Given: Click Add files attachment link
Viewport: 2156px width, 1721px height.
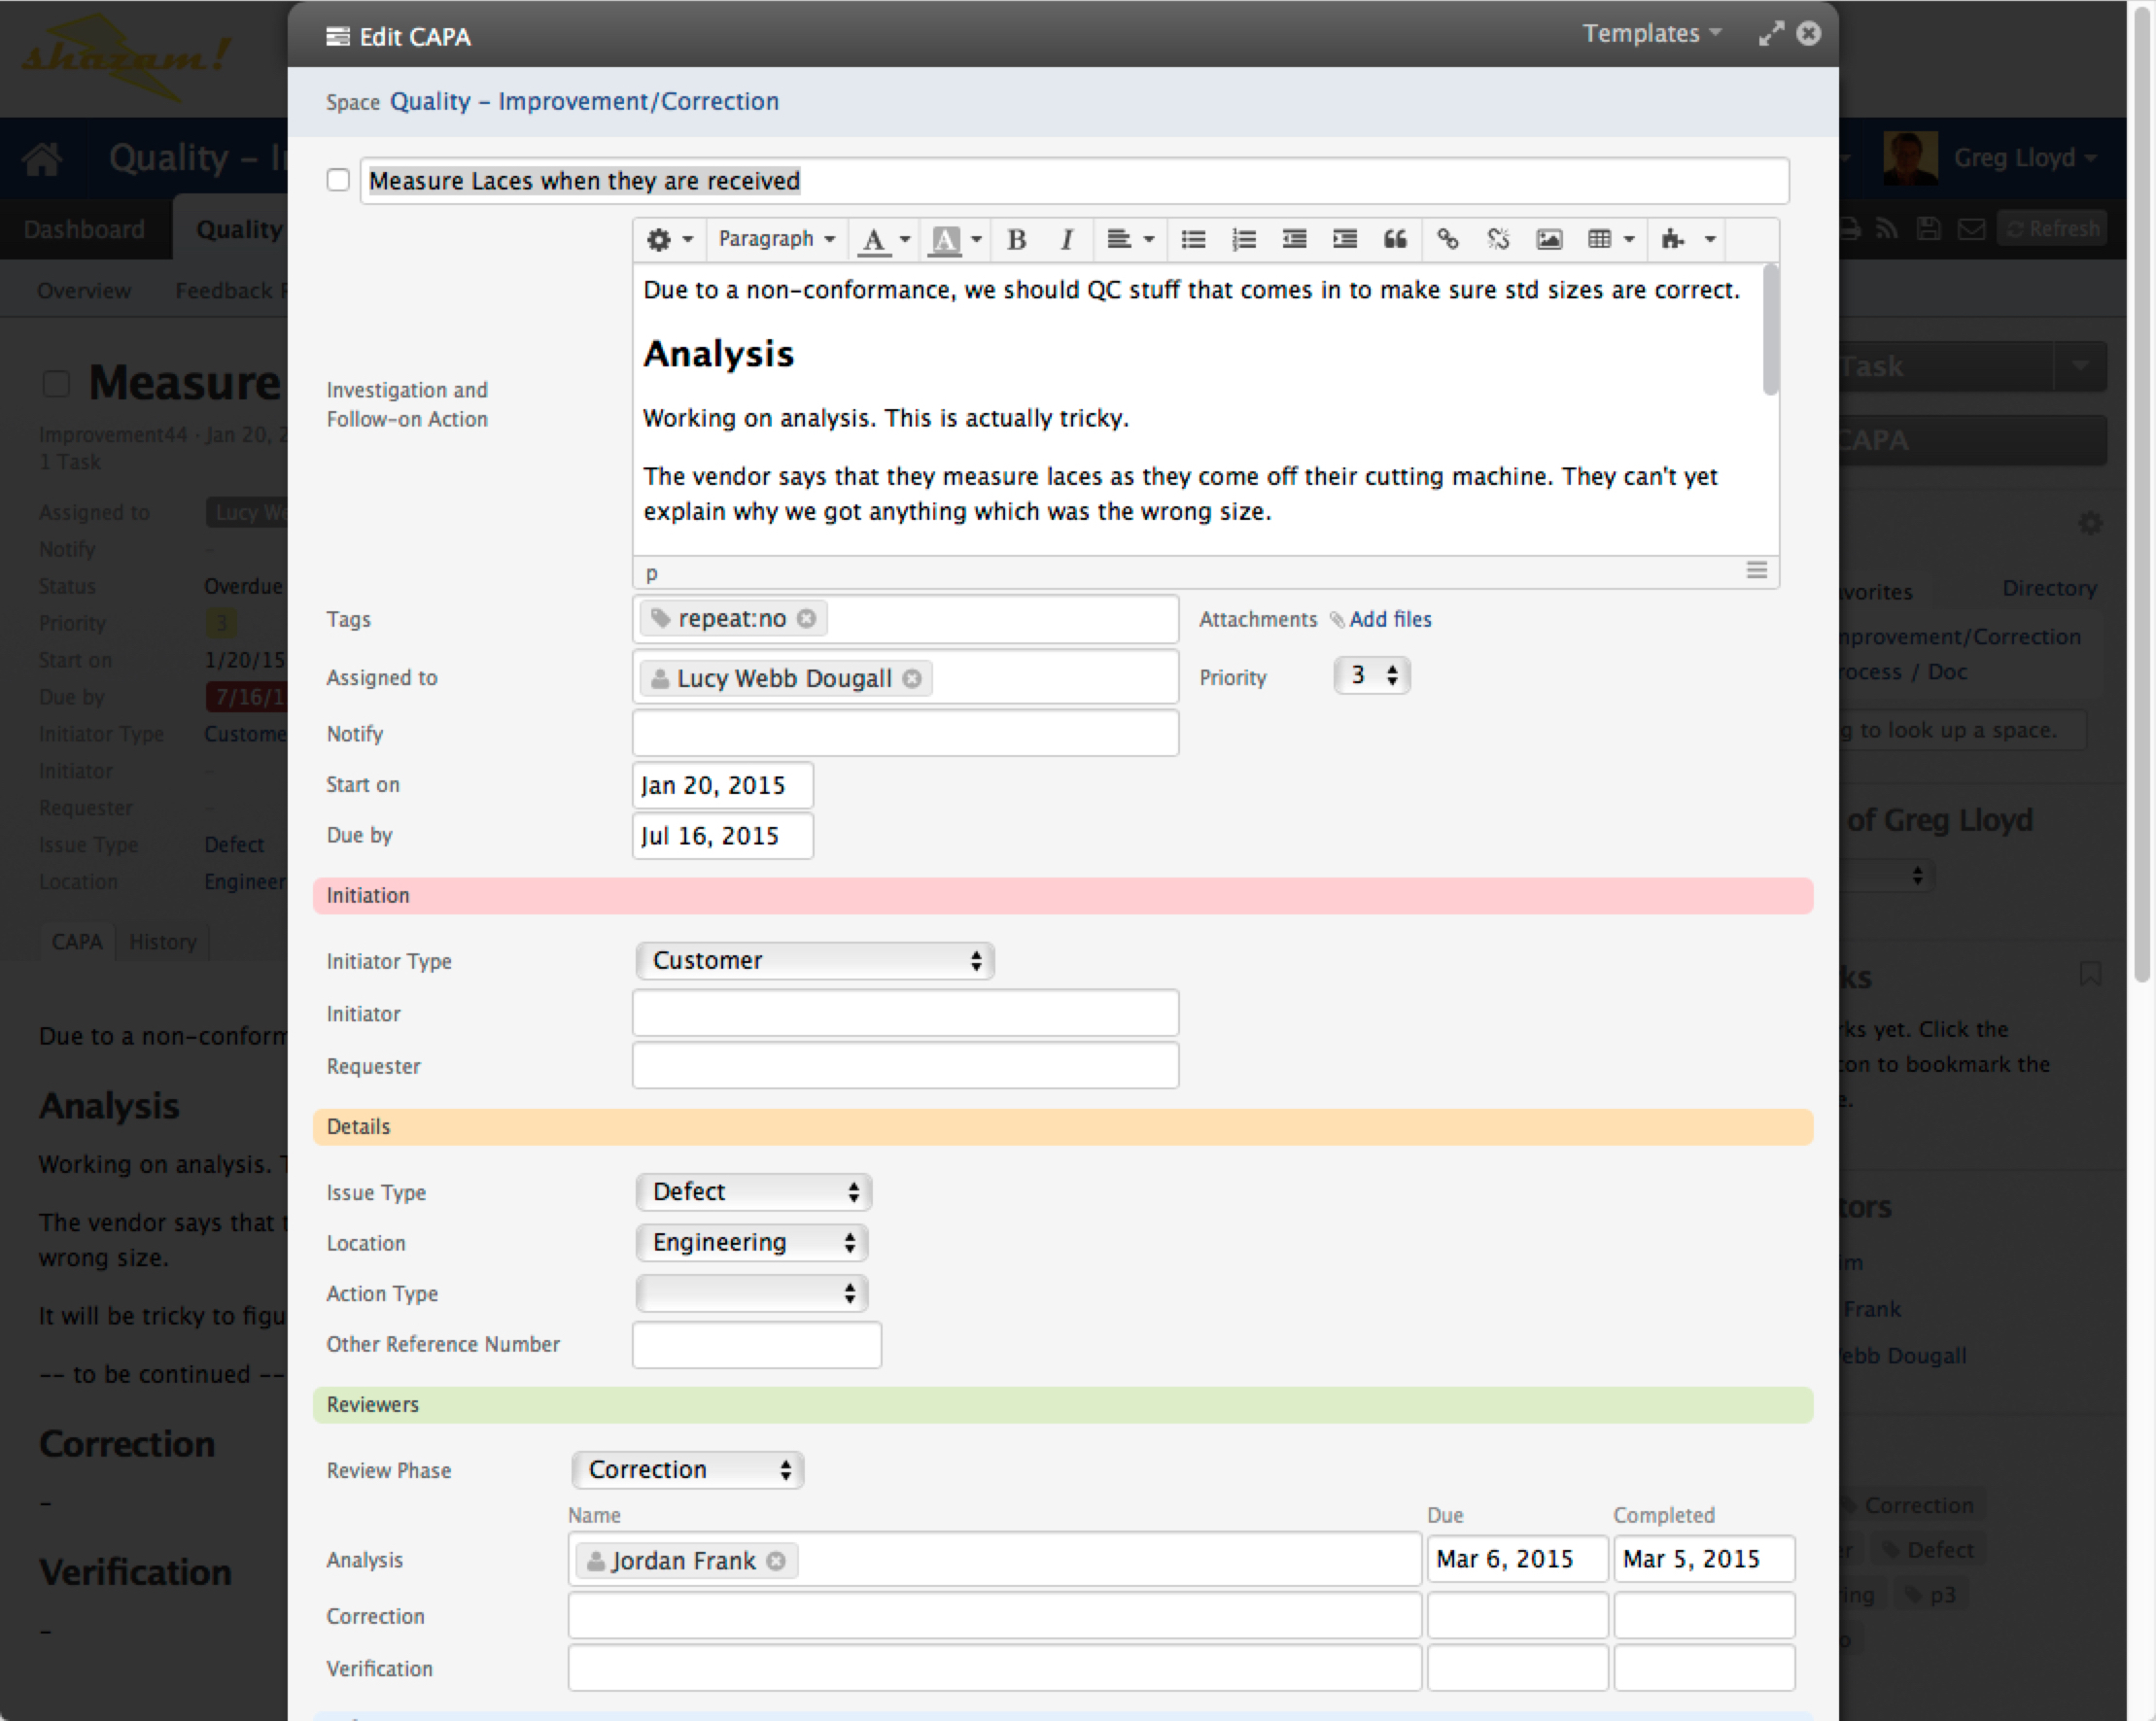Looking at the screenshot, I should (x=1389, y=619).
